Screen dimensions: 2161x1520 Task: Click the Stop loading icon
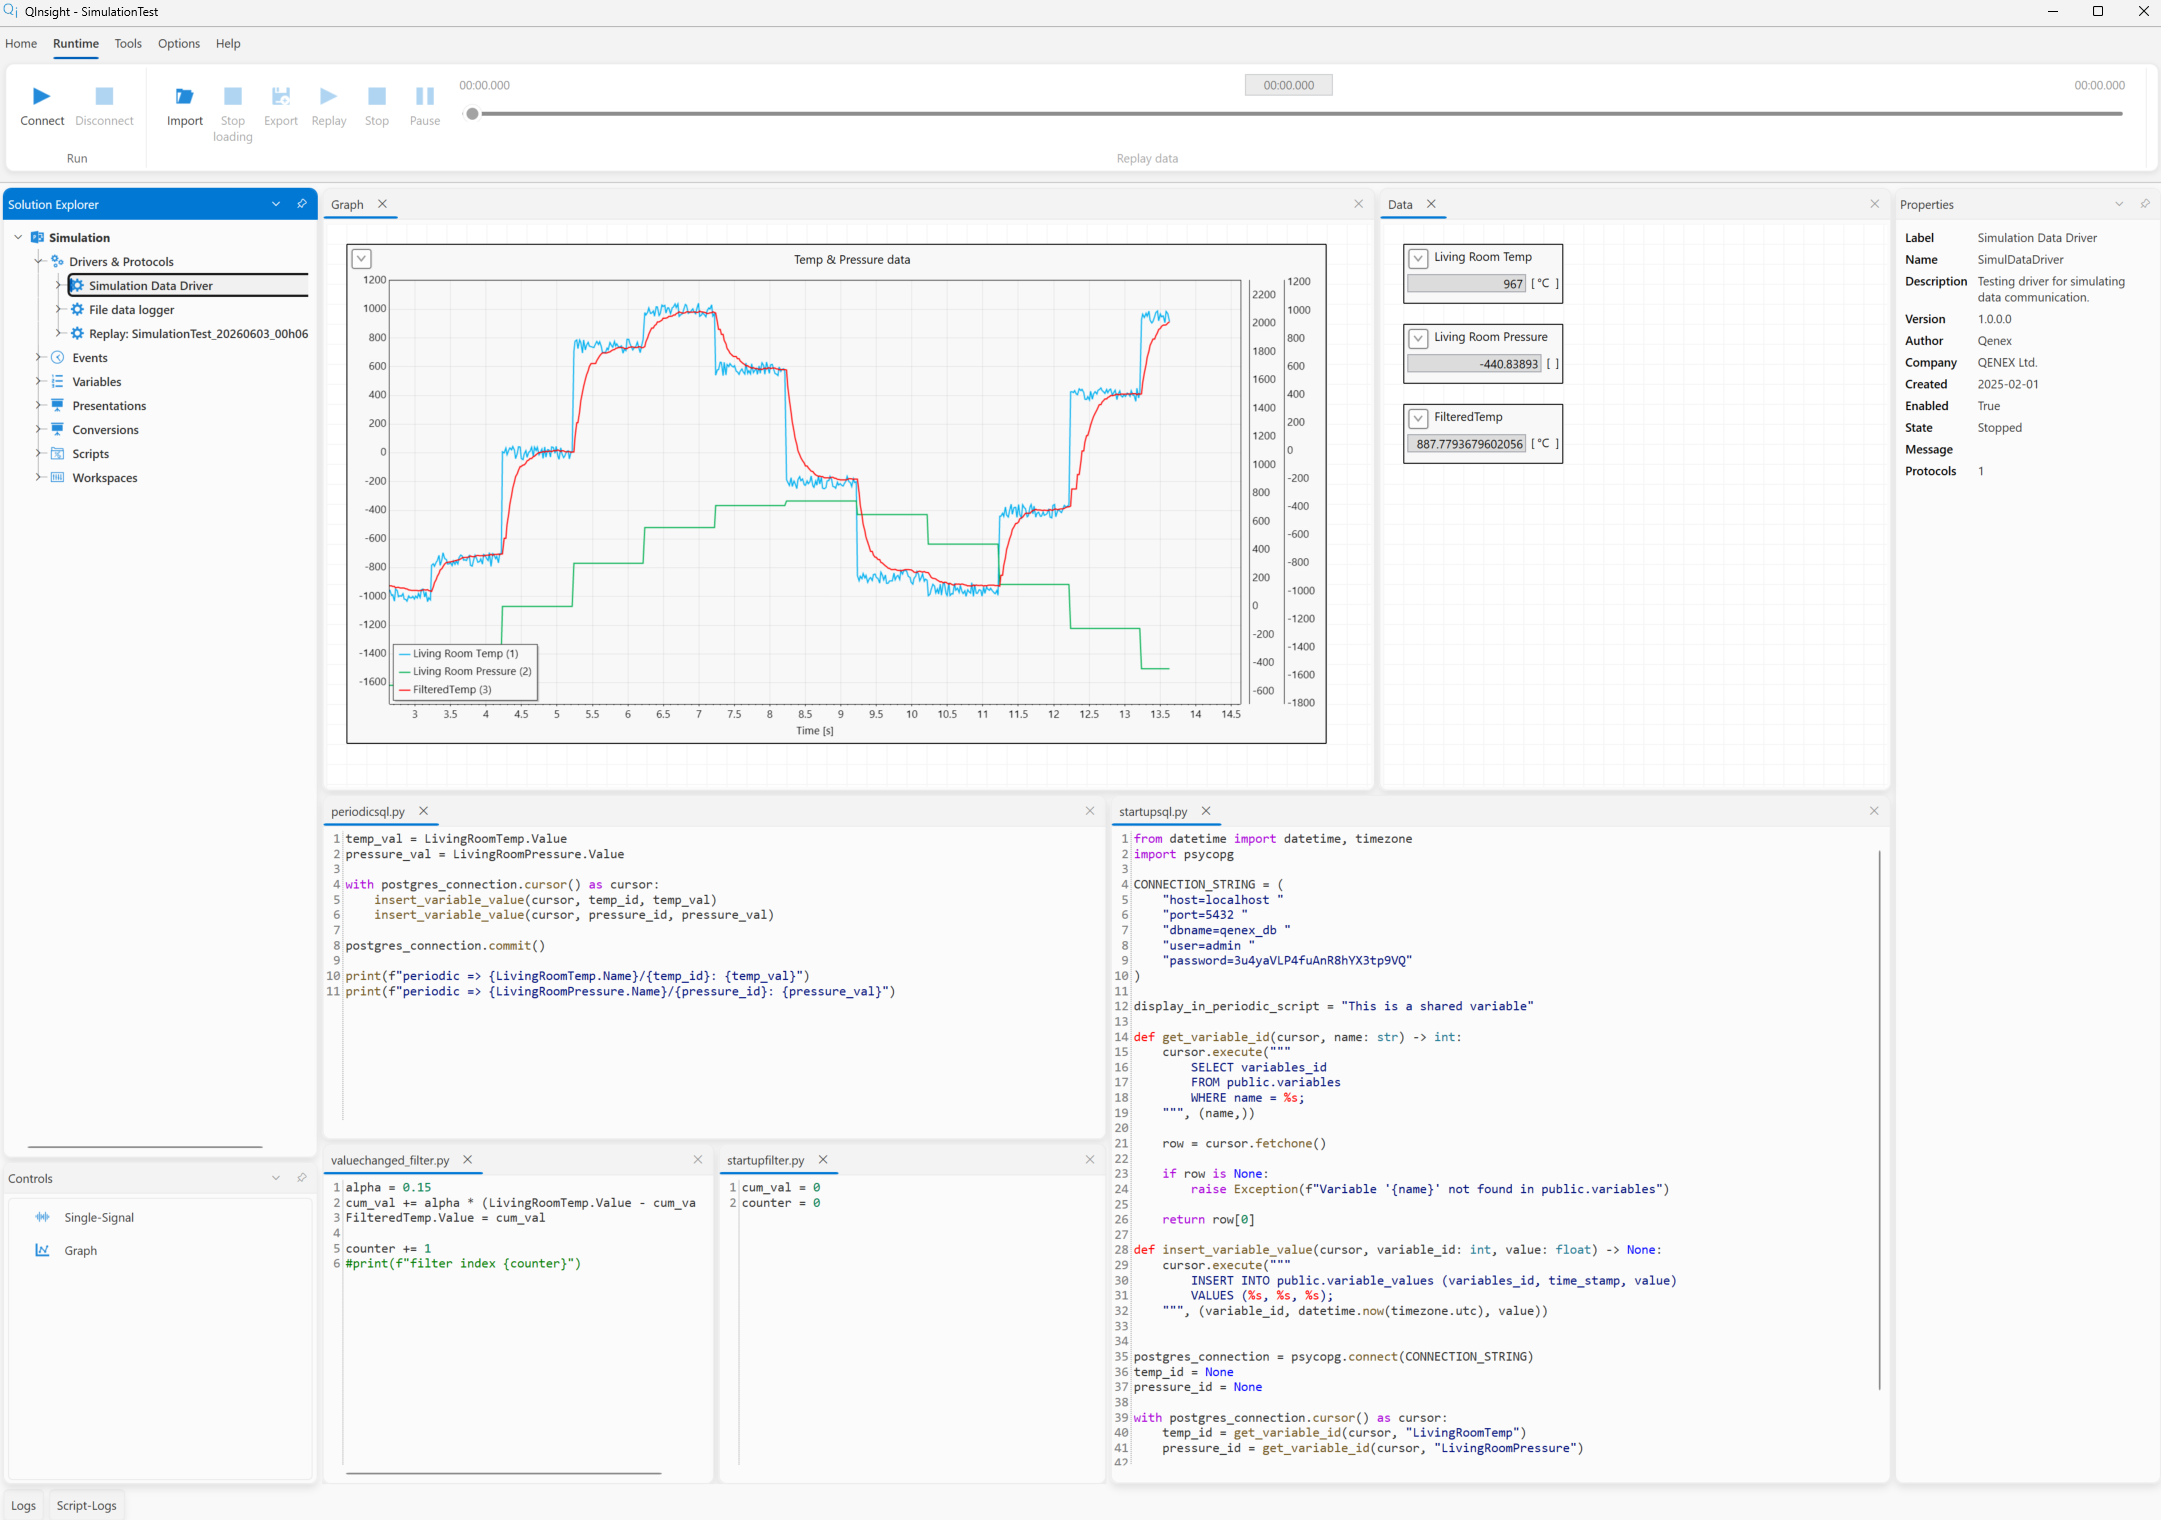(x=233, y=96)
